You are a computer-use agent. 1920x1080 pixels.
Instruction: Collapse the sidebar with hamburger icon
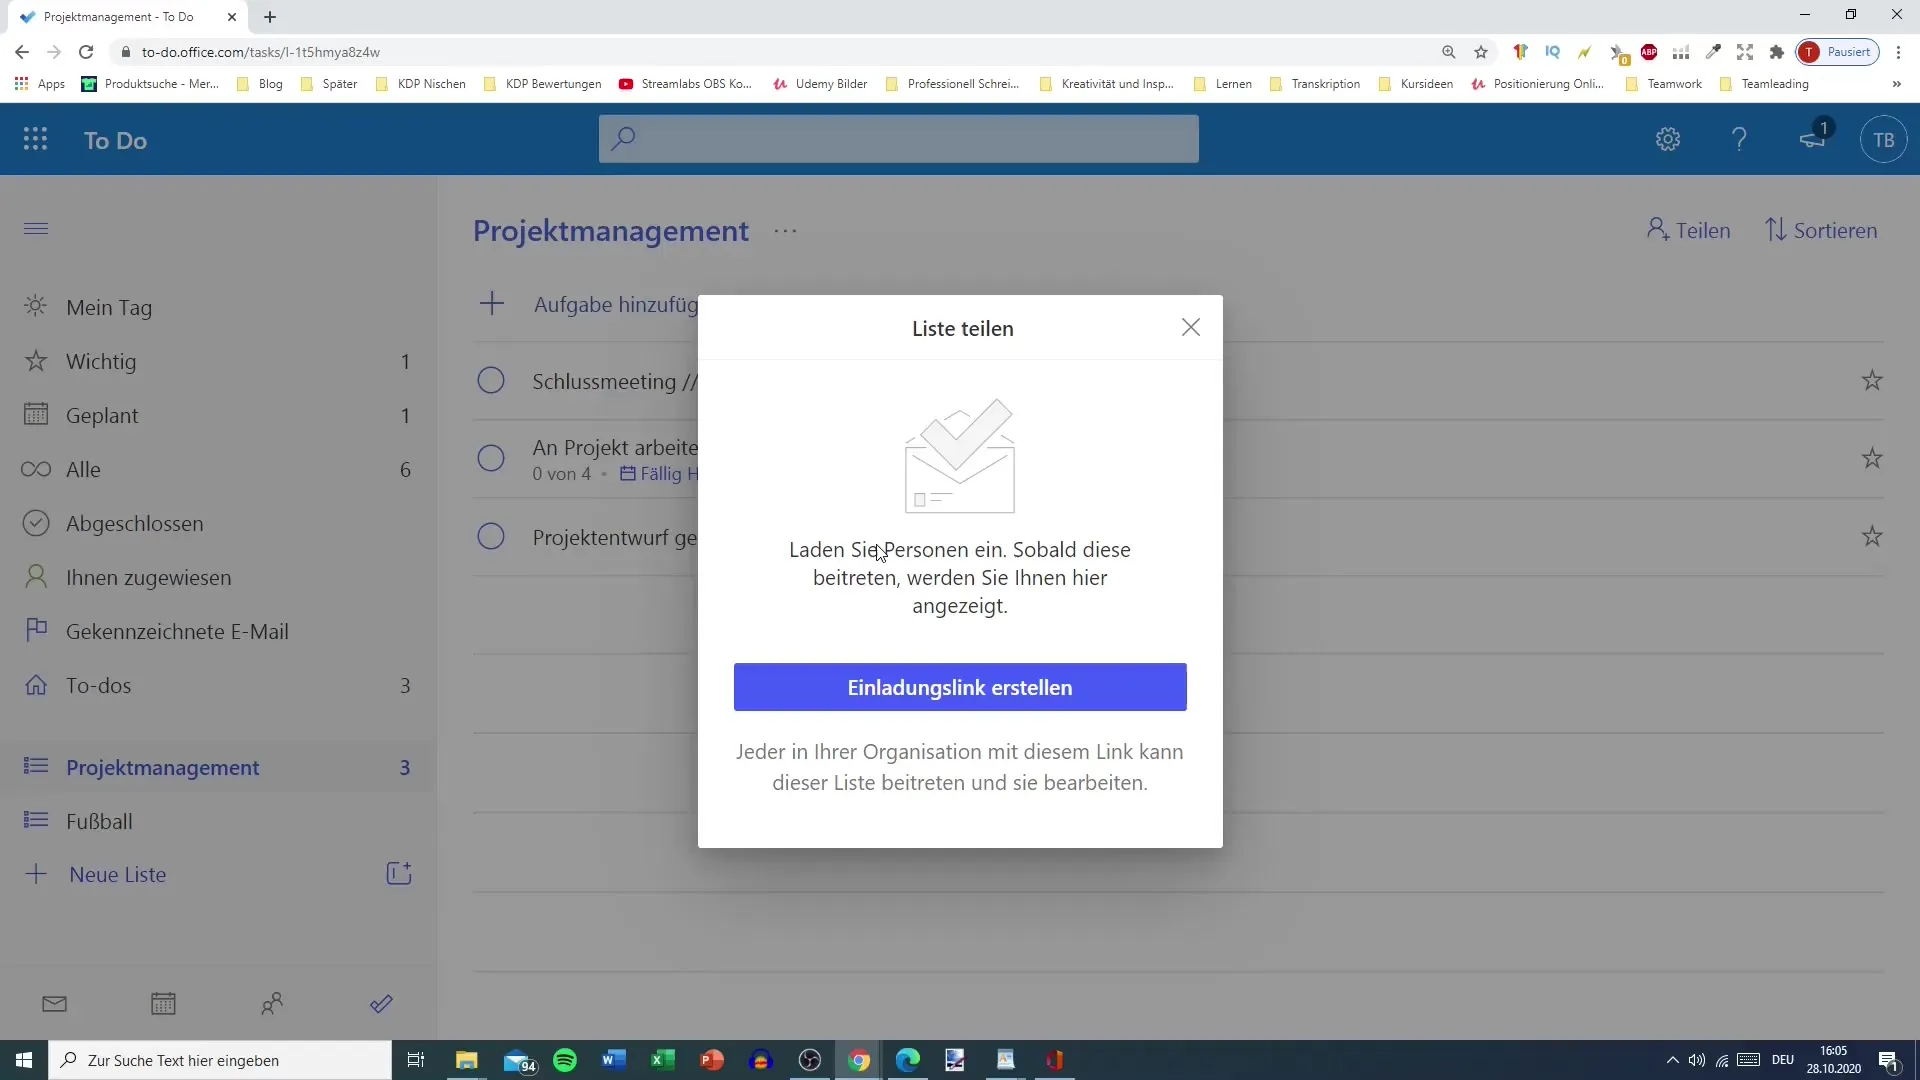tap(36, 229)
